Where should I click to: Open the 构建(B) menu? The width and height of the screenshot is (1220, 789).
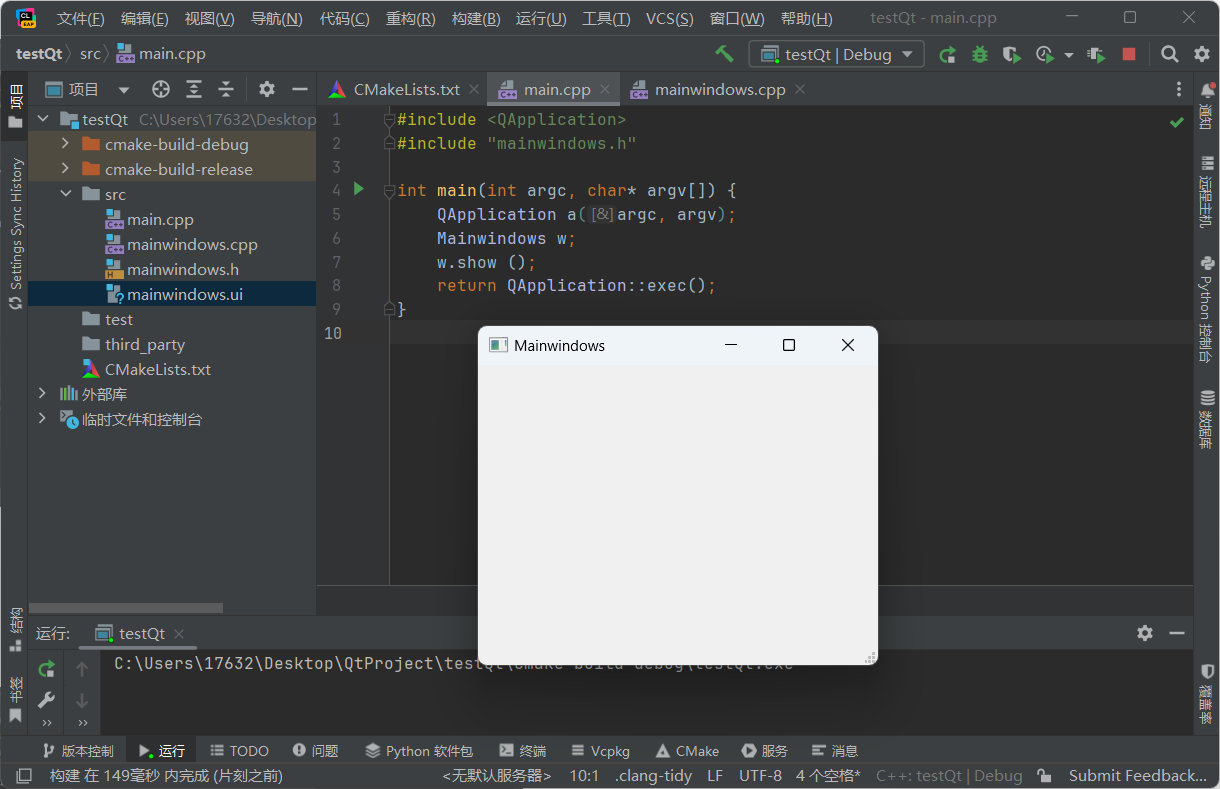point(475,19)
